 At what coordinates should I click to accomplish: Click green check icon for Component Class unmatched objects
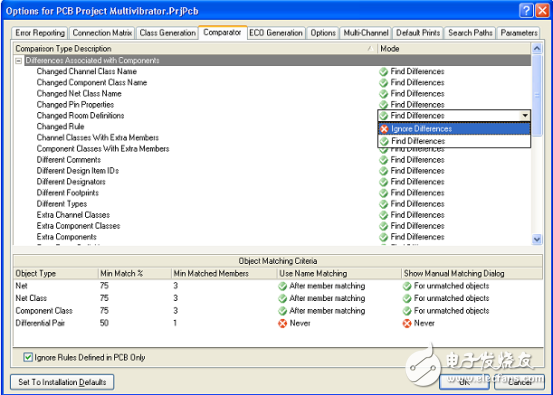click(x=407, y=311)
